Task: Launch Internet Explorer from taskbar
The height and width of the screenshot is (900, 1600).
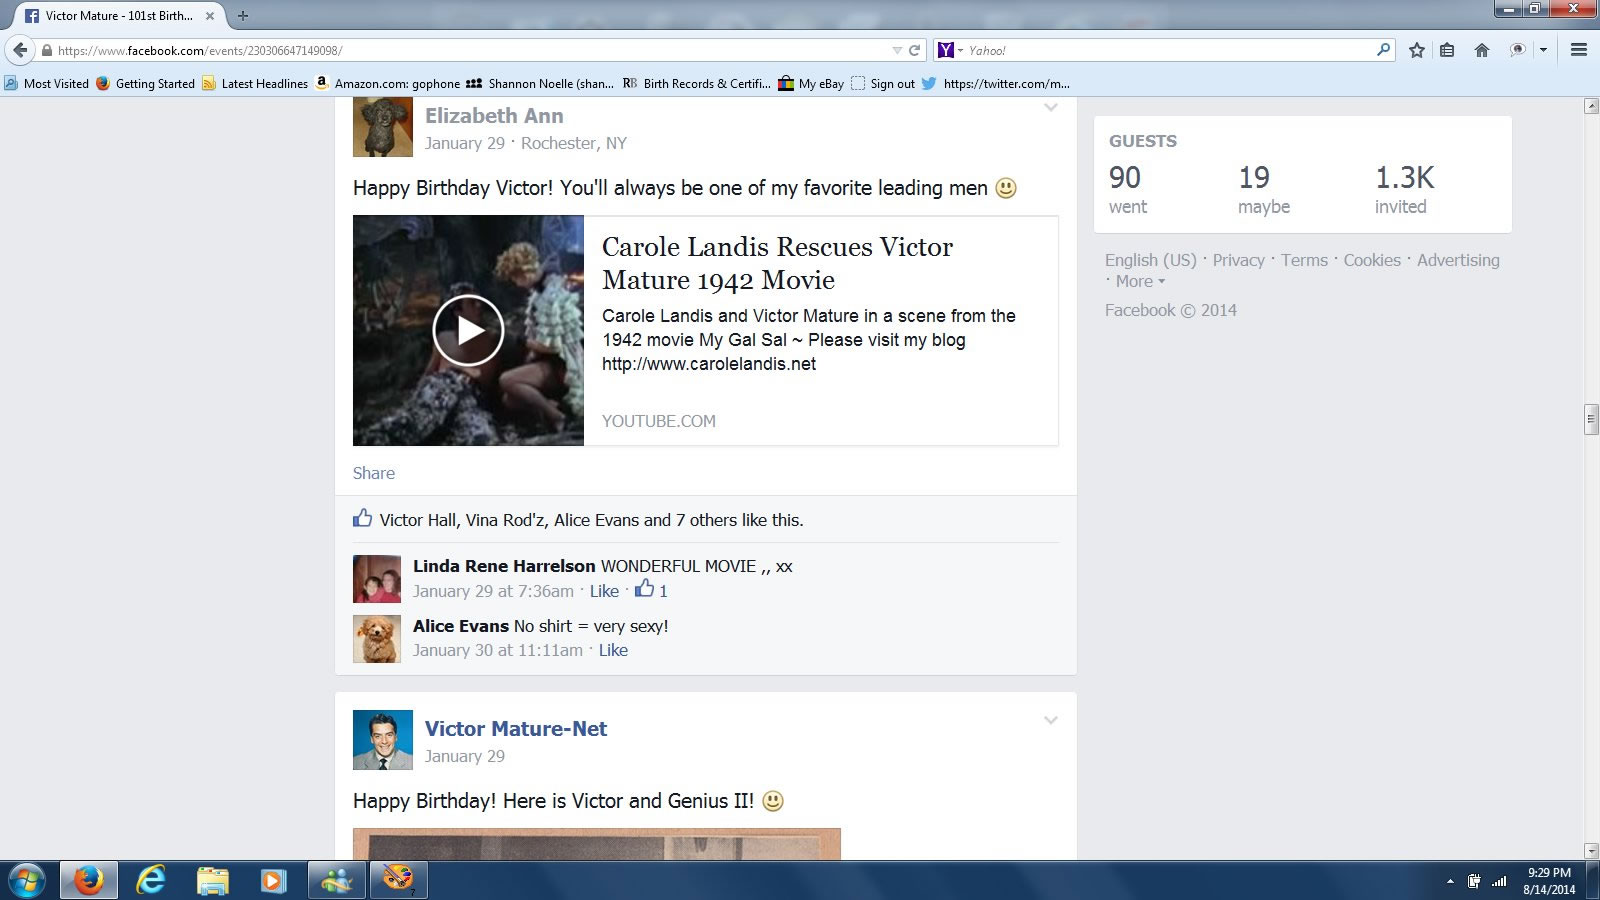Action: click(x=151, y=881)
